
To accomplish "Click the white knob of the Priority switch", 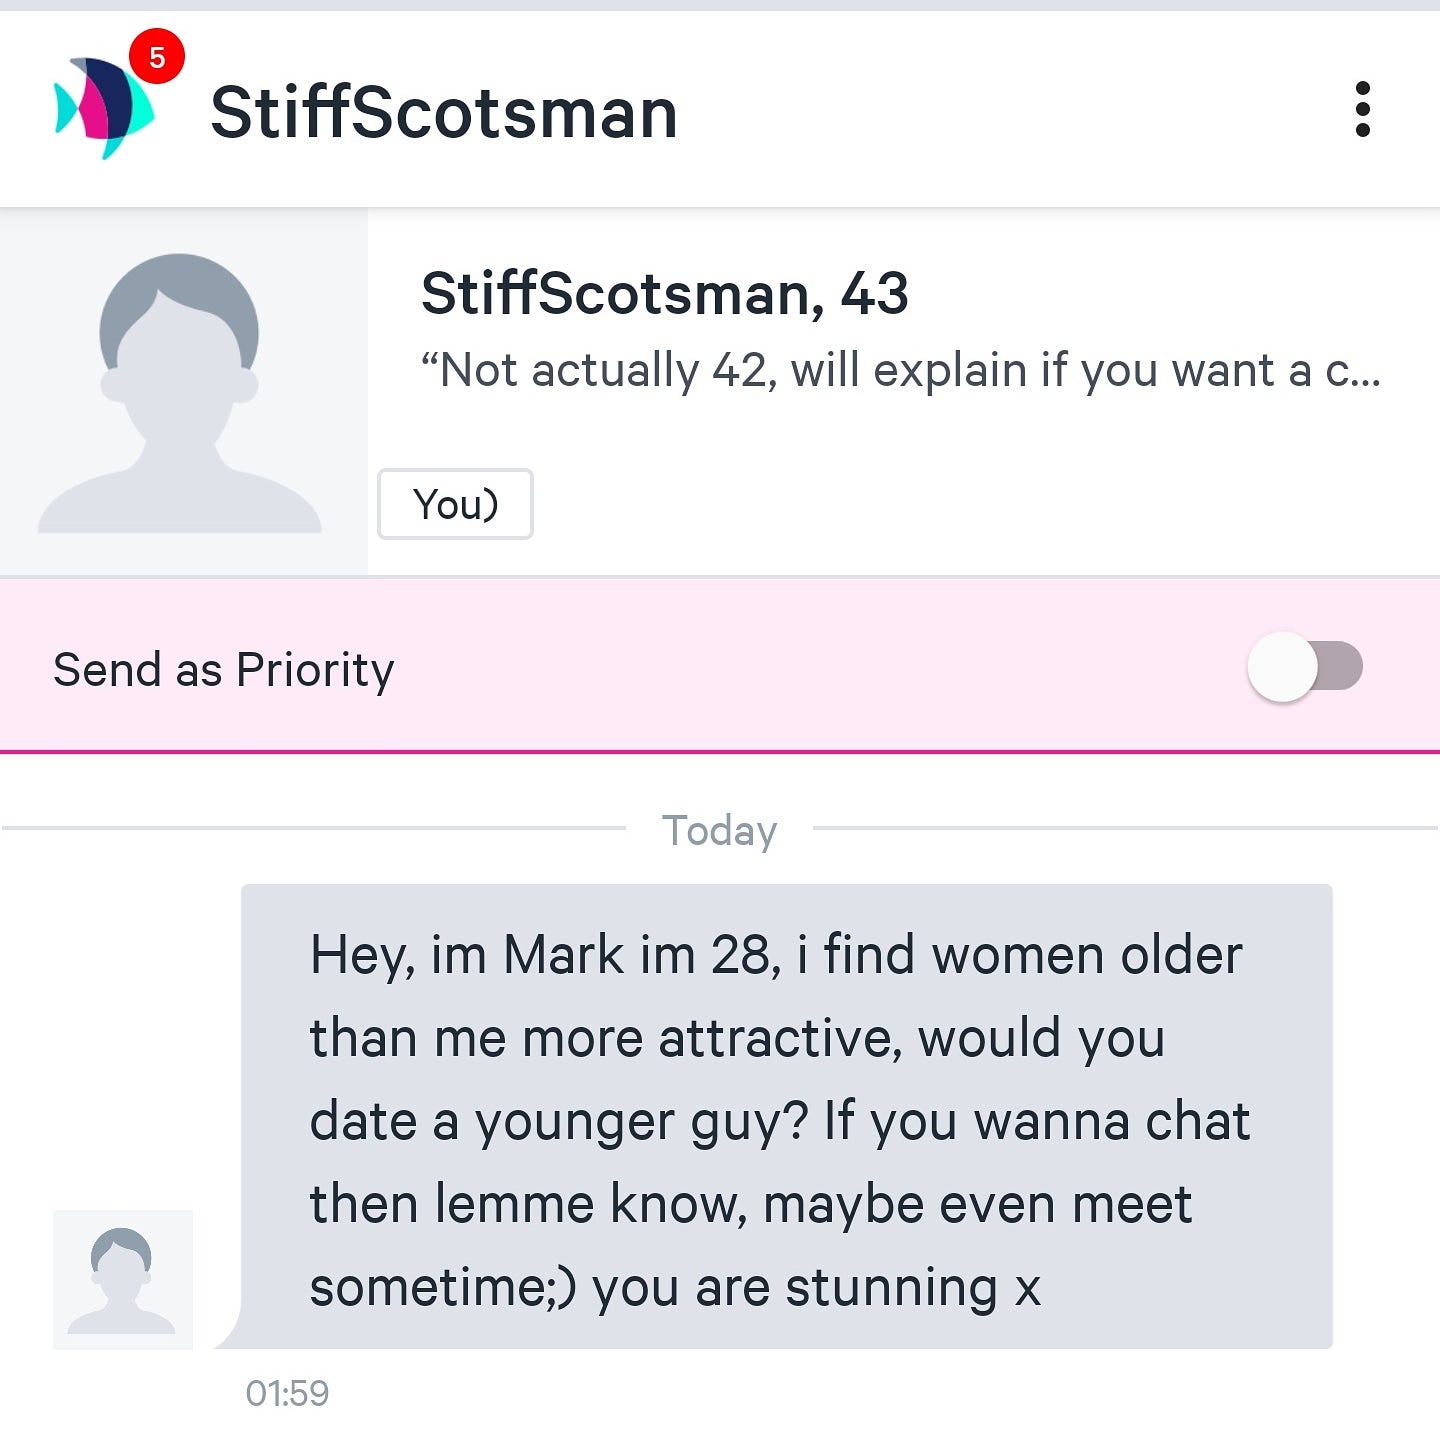I will click(x=1282, y=667).
